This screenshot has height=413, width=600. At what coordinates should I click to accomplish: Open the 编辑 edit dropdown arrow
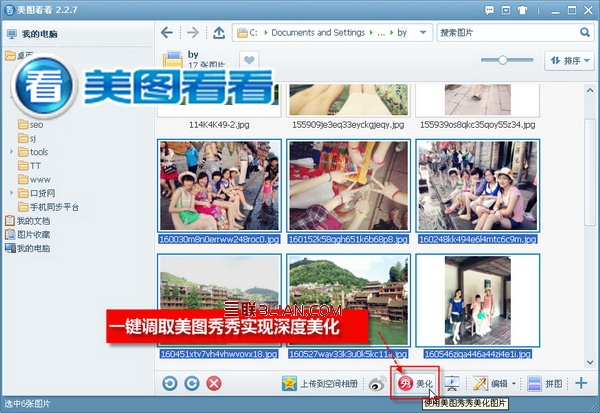(514, 384)
